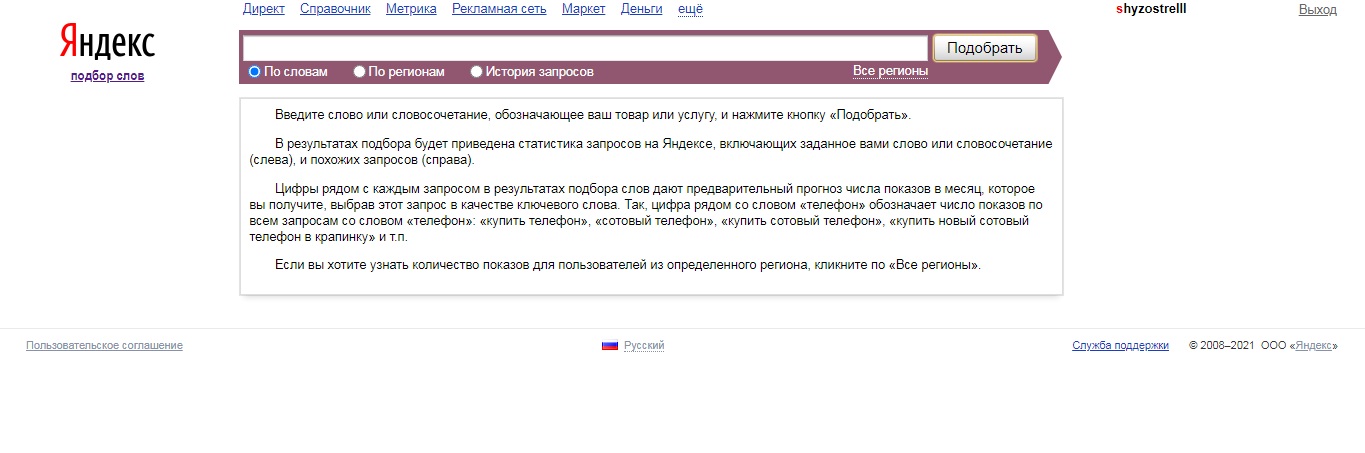This screenshot has height=453, width=1365.
Task: Click the «Подобрать» button
Action: click(x=985, y=48)
